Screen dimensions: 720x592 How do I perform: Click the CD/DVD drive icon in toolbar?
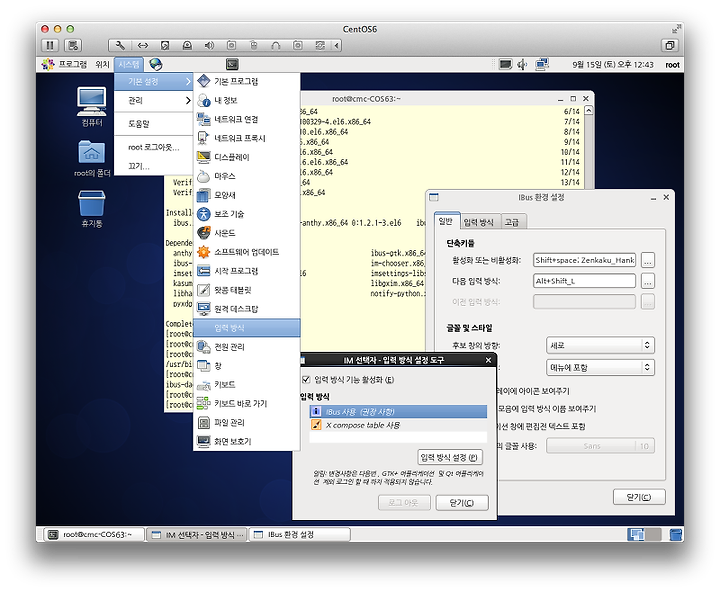[187, 45]
